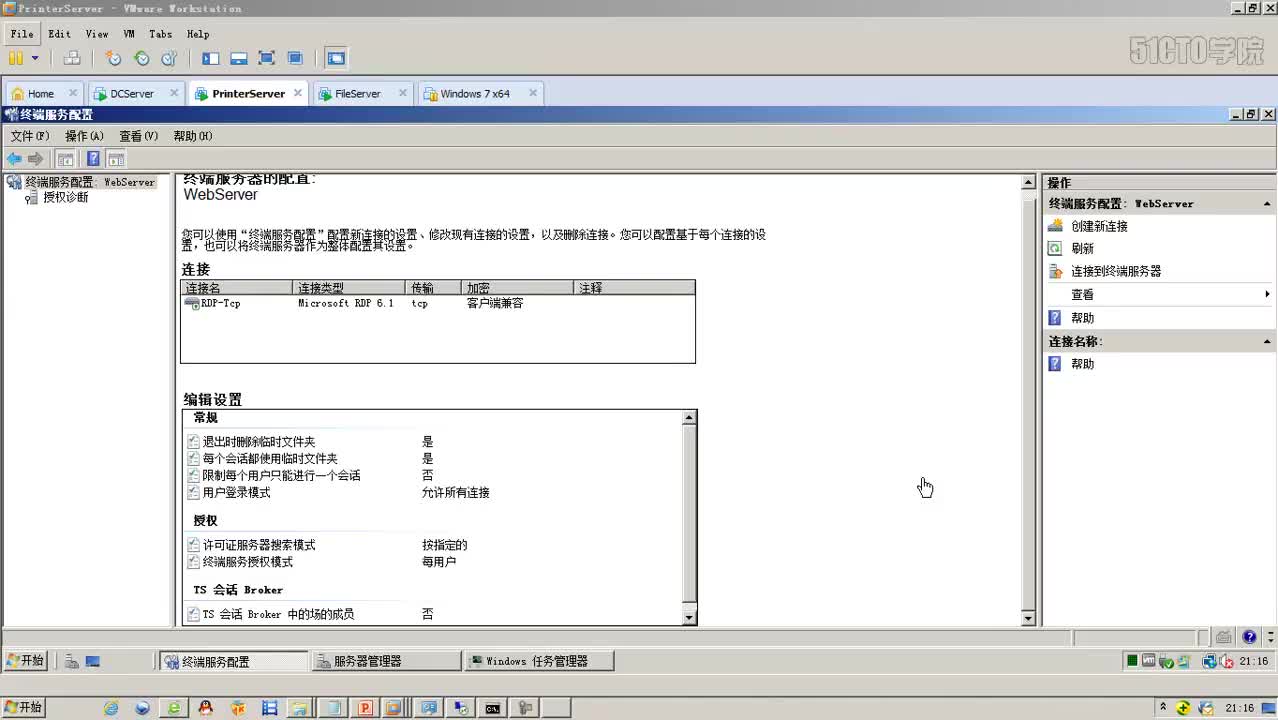Viewport: 1278px width, 720px height.
Task: Collapse the 终端服务配置: WebServer actions section
Action: click(1267, 203)
